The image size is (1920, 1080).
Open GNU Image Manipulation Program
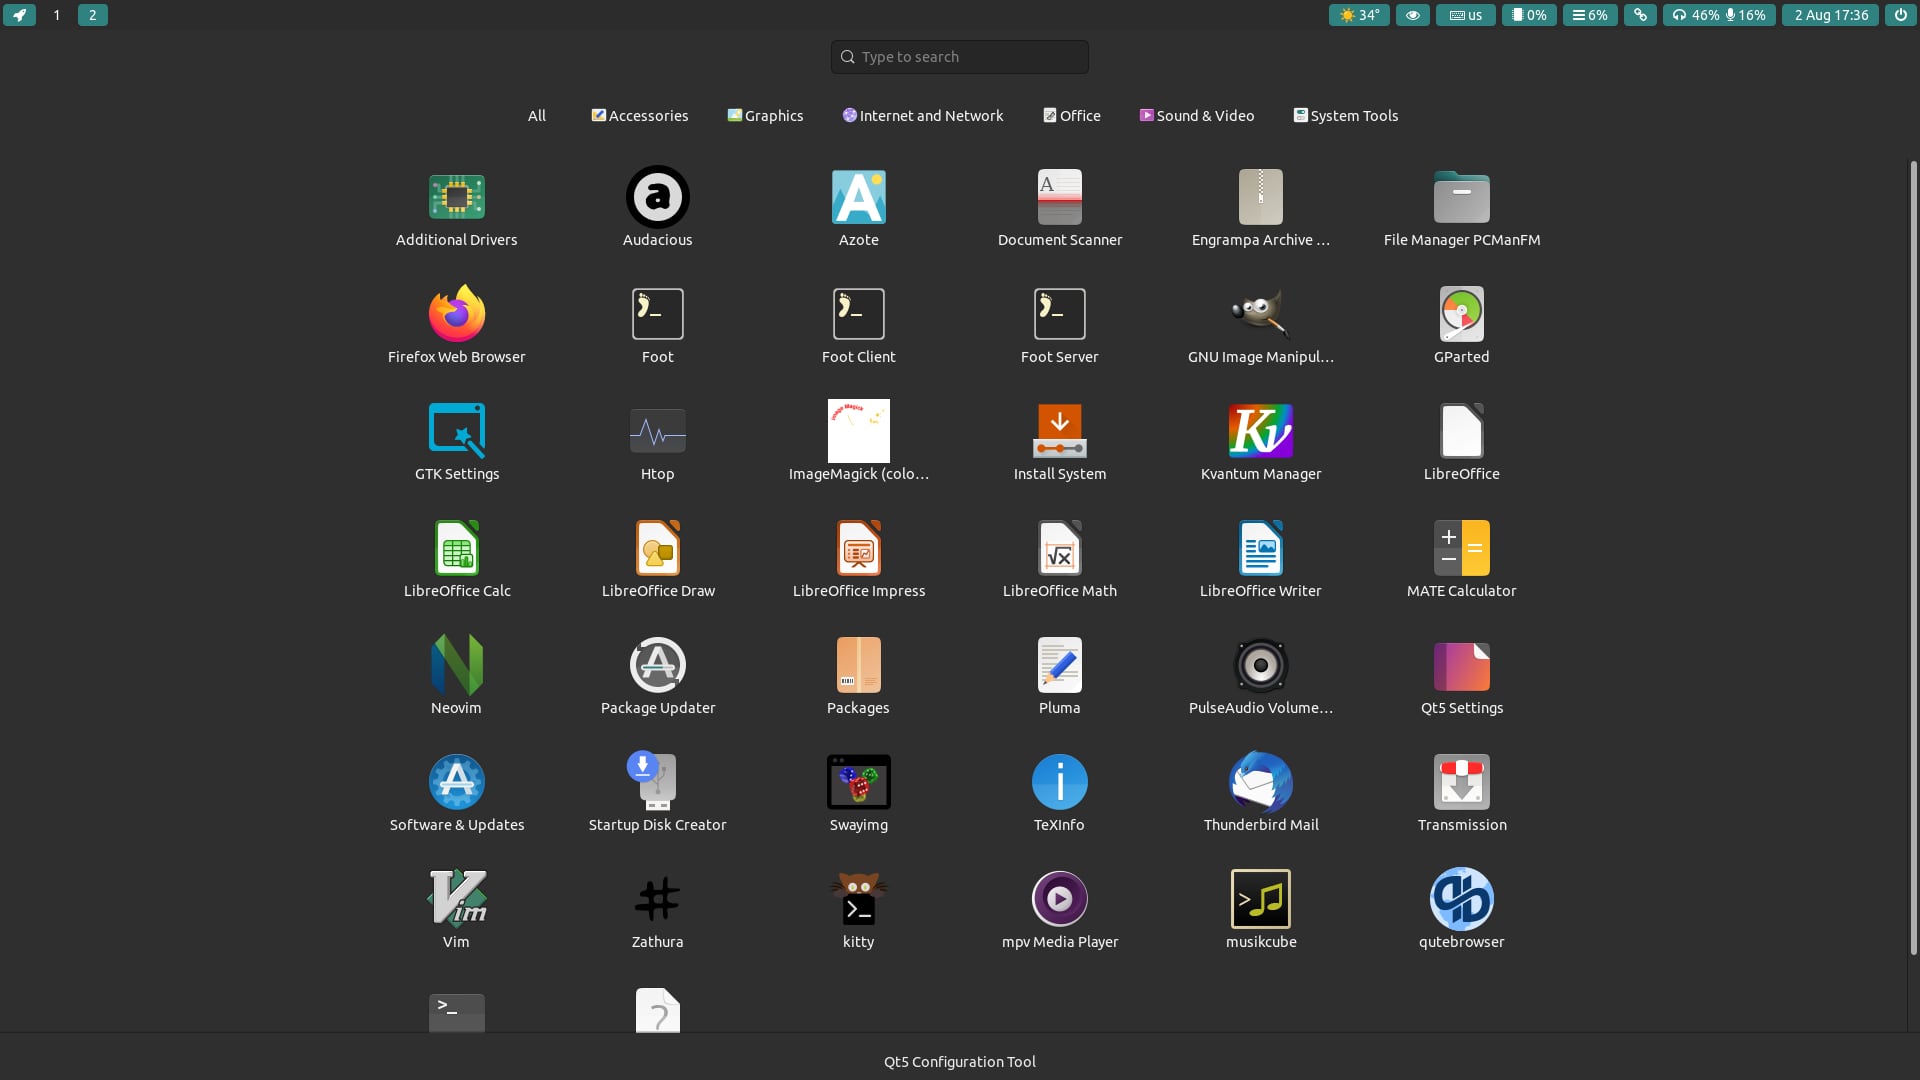[x=1261, y=325]
